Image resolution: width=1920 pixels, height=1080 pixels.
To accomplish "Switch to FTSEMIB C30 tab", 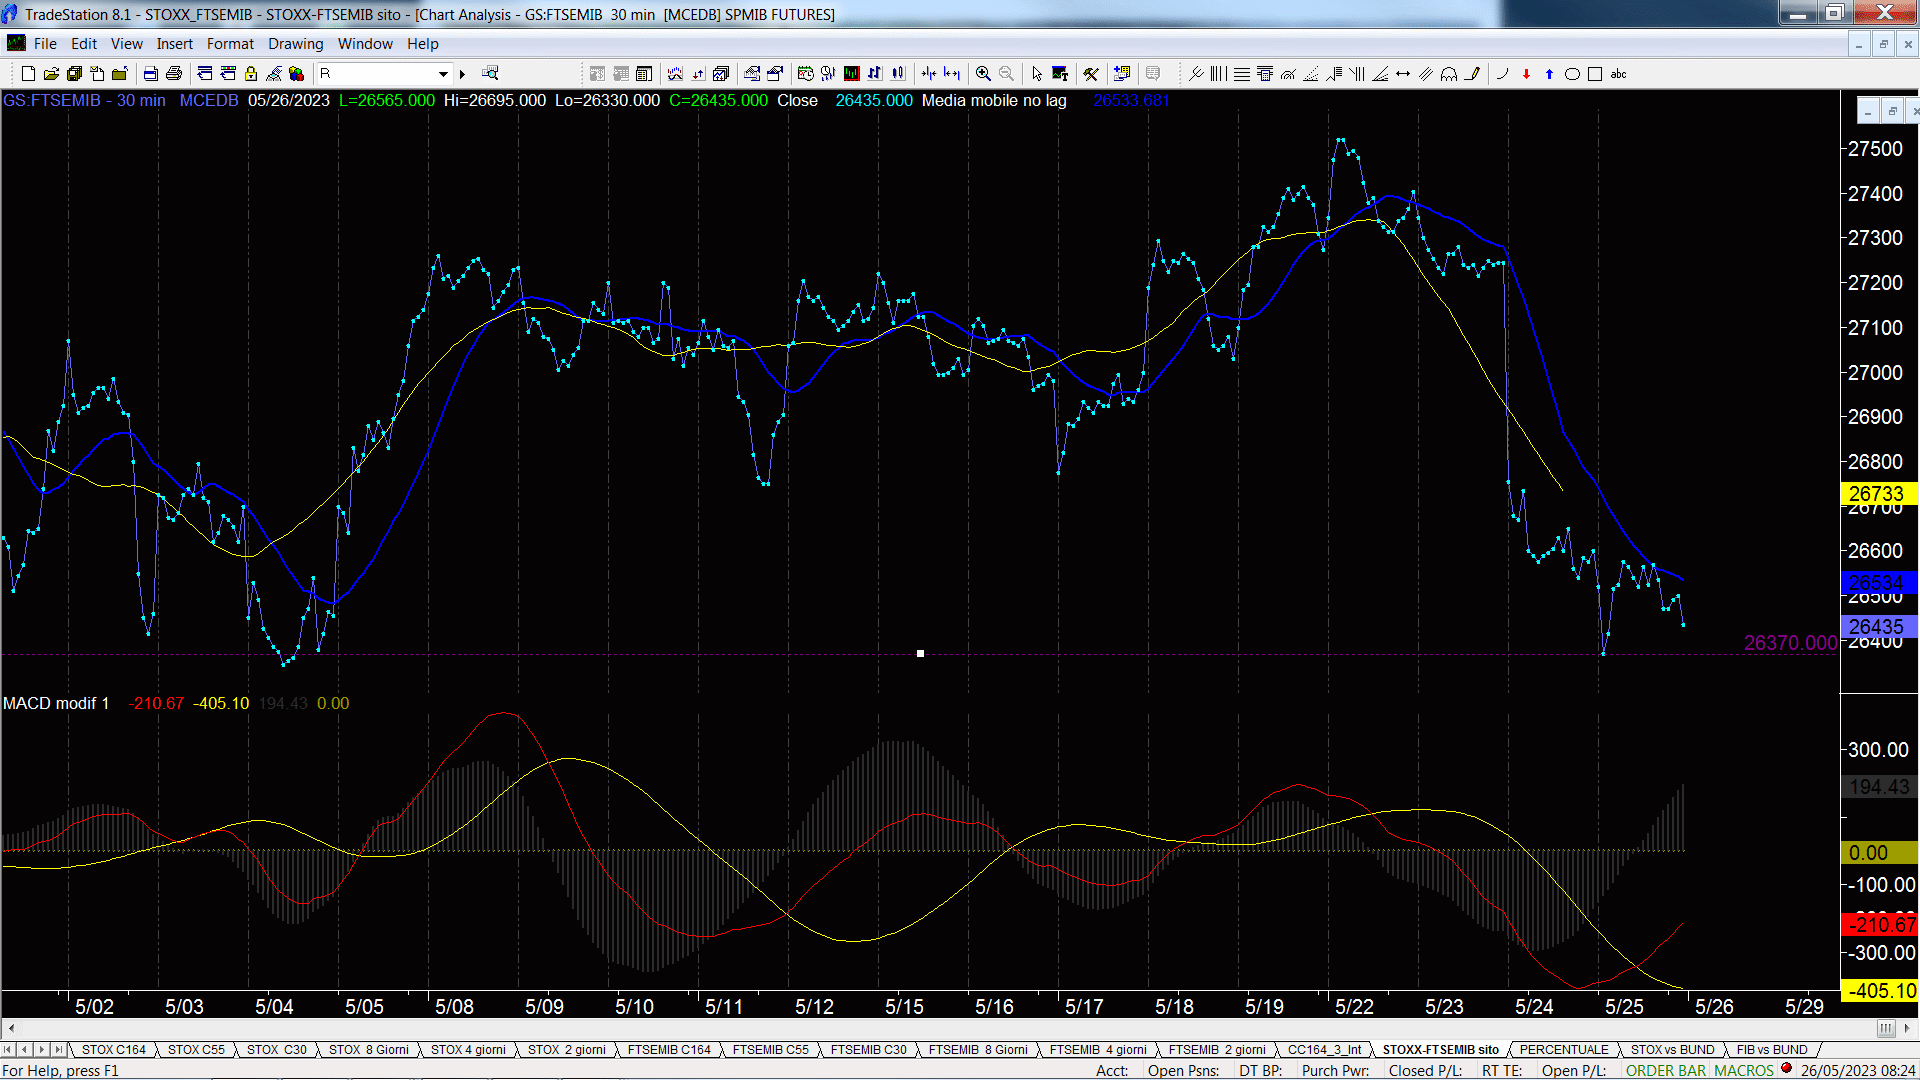I will (x=868, y=1050).
